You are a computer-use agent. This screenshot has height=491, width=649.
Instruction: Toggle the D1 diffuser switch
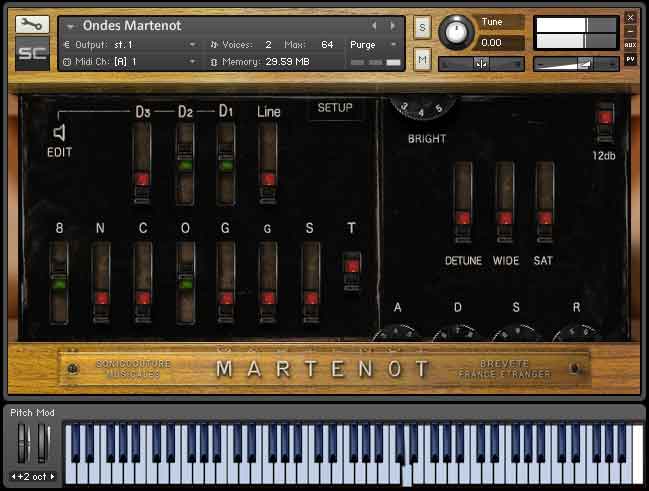click(226, 163)
